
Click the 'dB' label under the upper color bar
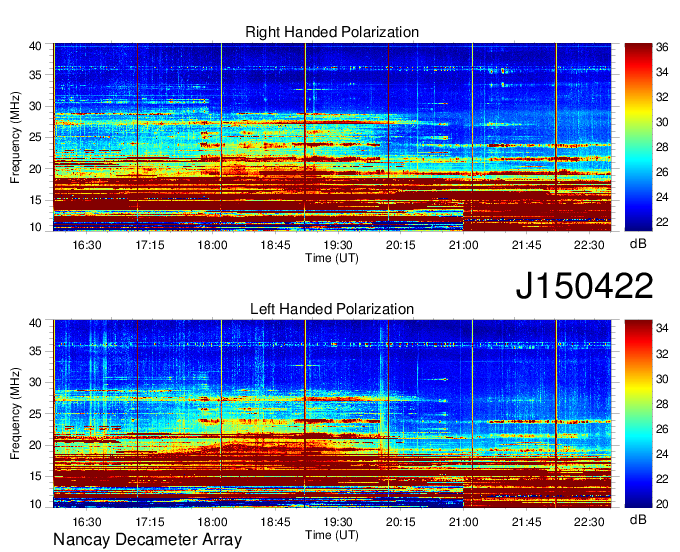[638, 244]
